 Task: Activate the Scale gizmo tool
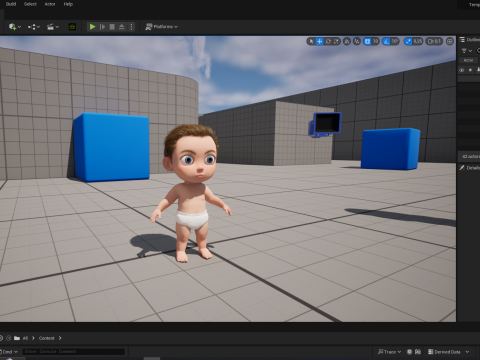(336, 41)
